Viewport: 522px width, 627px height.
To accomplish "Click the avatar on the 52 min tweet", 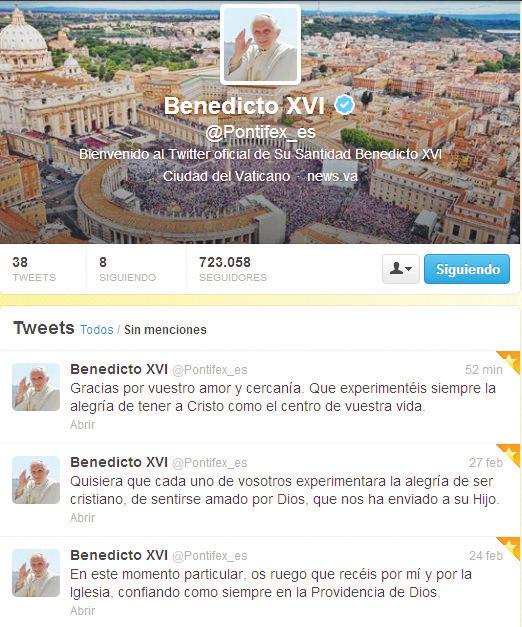I will coord(36,387).
